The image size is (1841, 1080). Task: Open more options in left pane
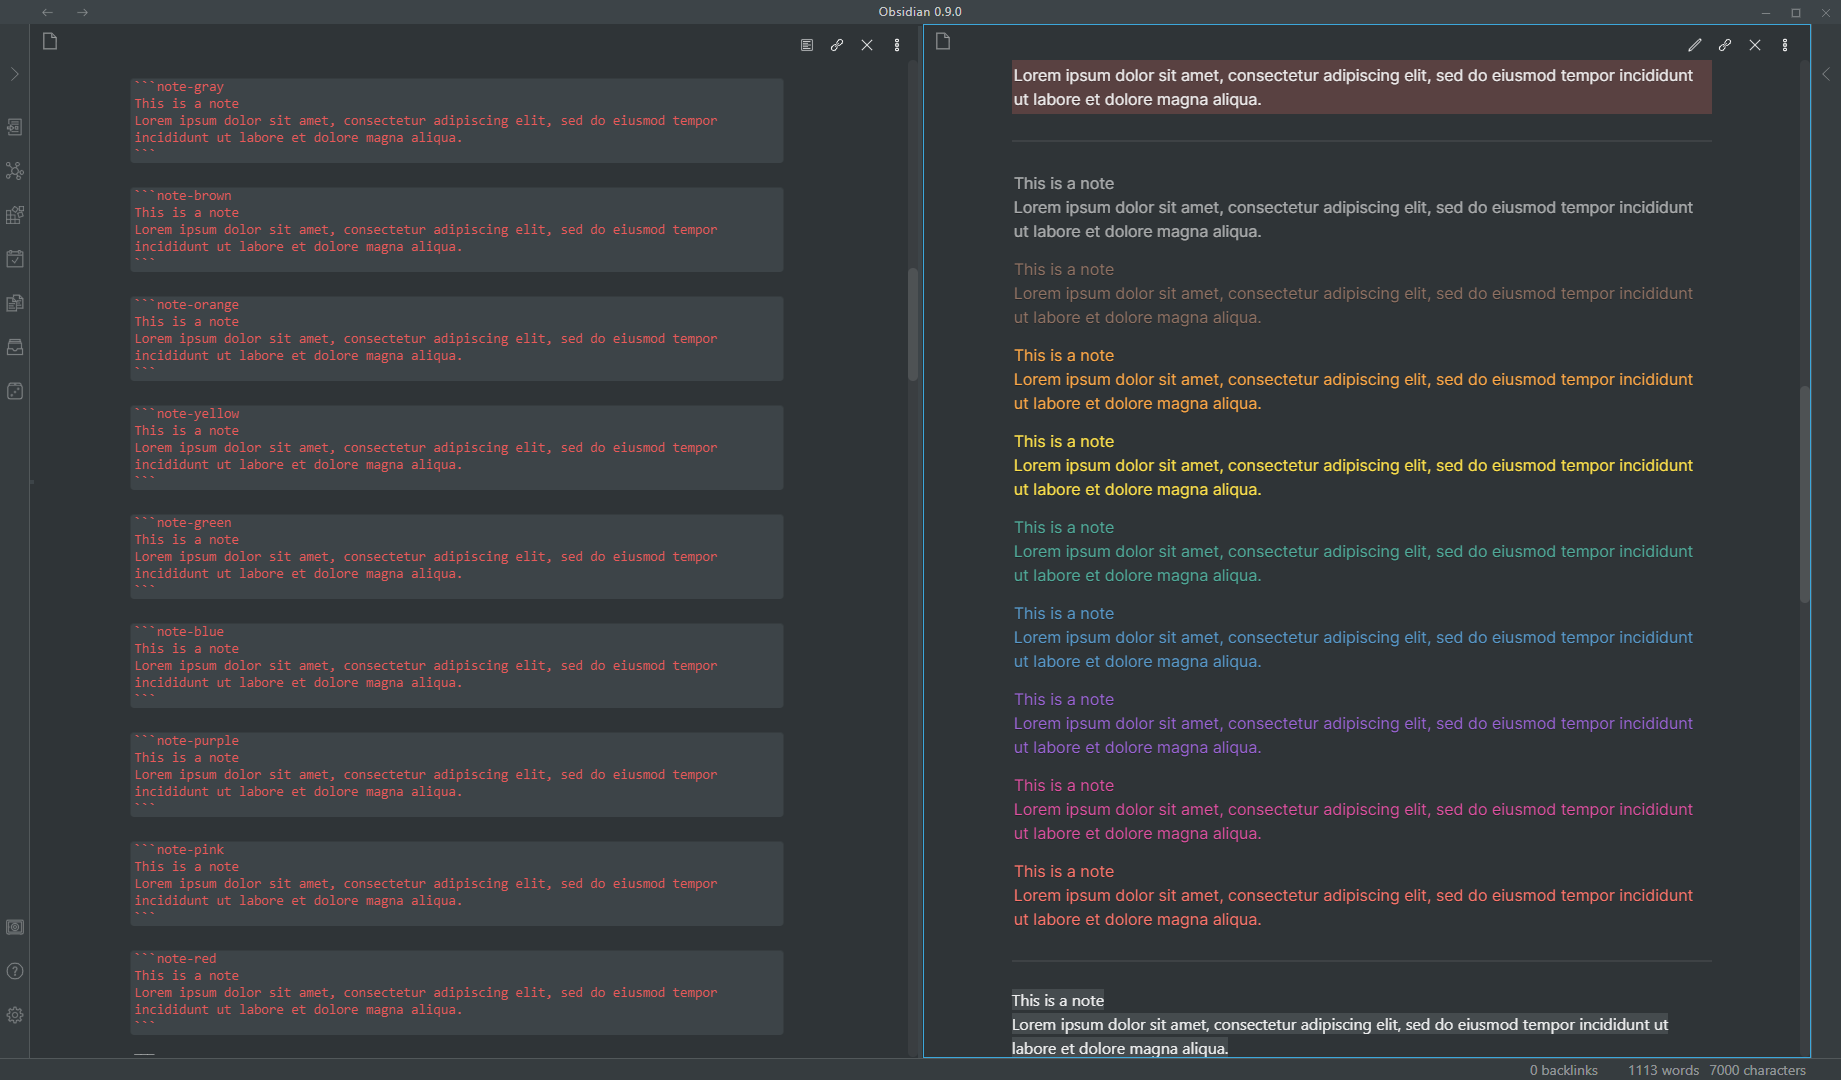click(x=897, y=45)
